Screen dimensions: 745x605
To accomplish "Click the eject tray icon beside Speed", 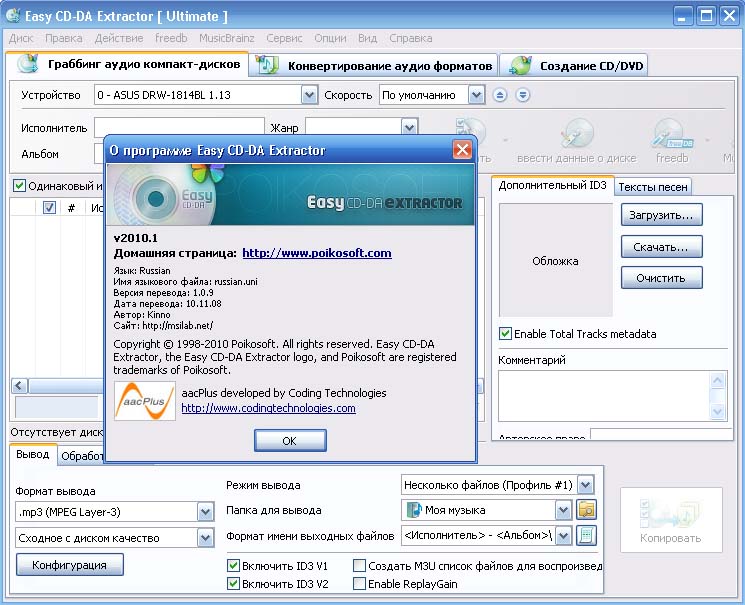I will tap(501, 95).
